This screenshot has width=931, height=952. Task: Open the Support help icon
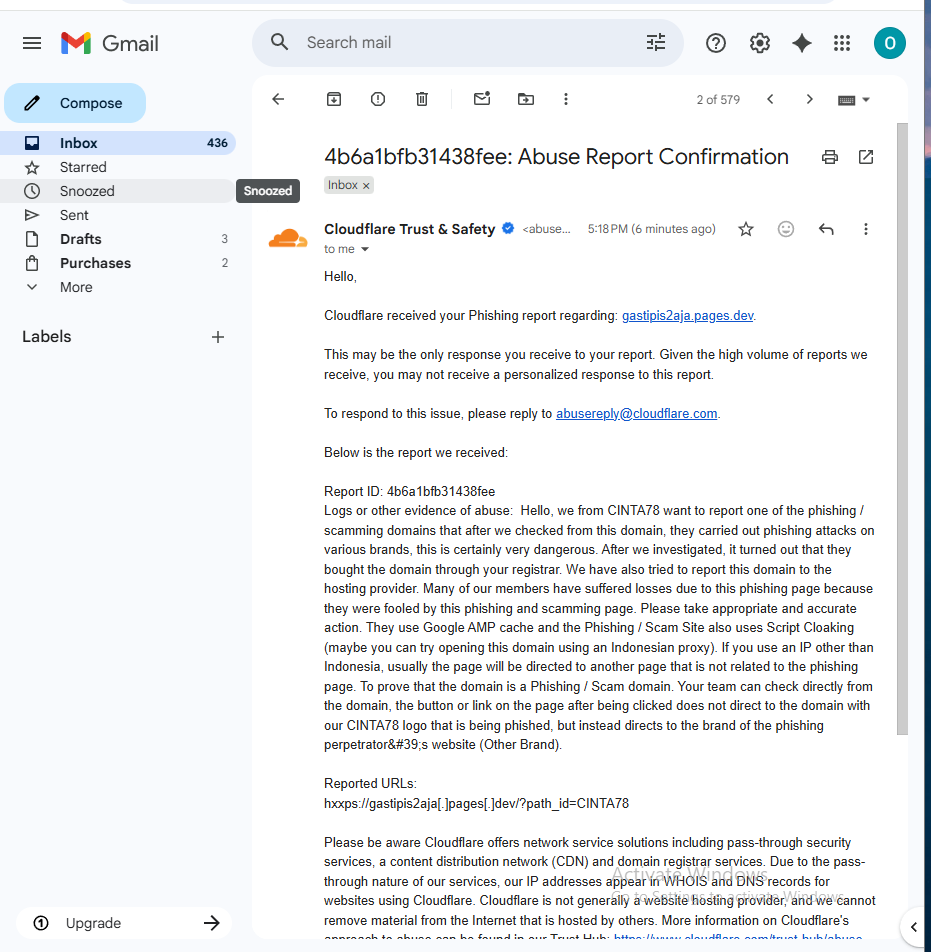716,43
